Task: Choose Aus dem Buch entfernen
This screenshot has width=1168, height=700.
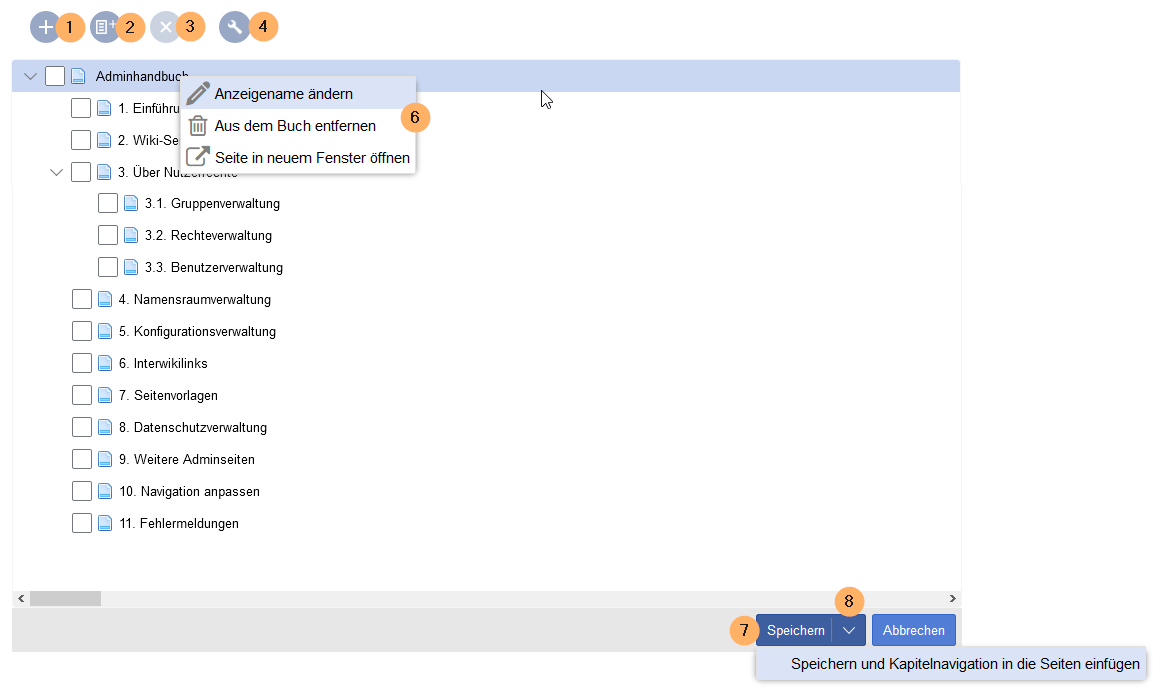Action: pos(295,126)
